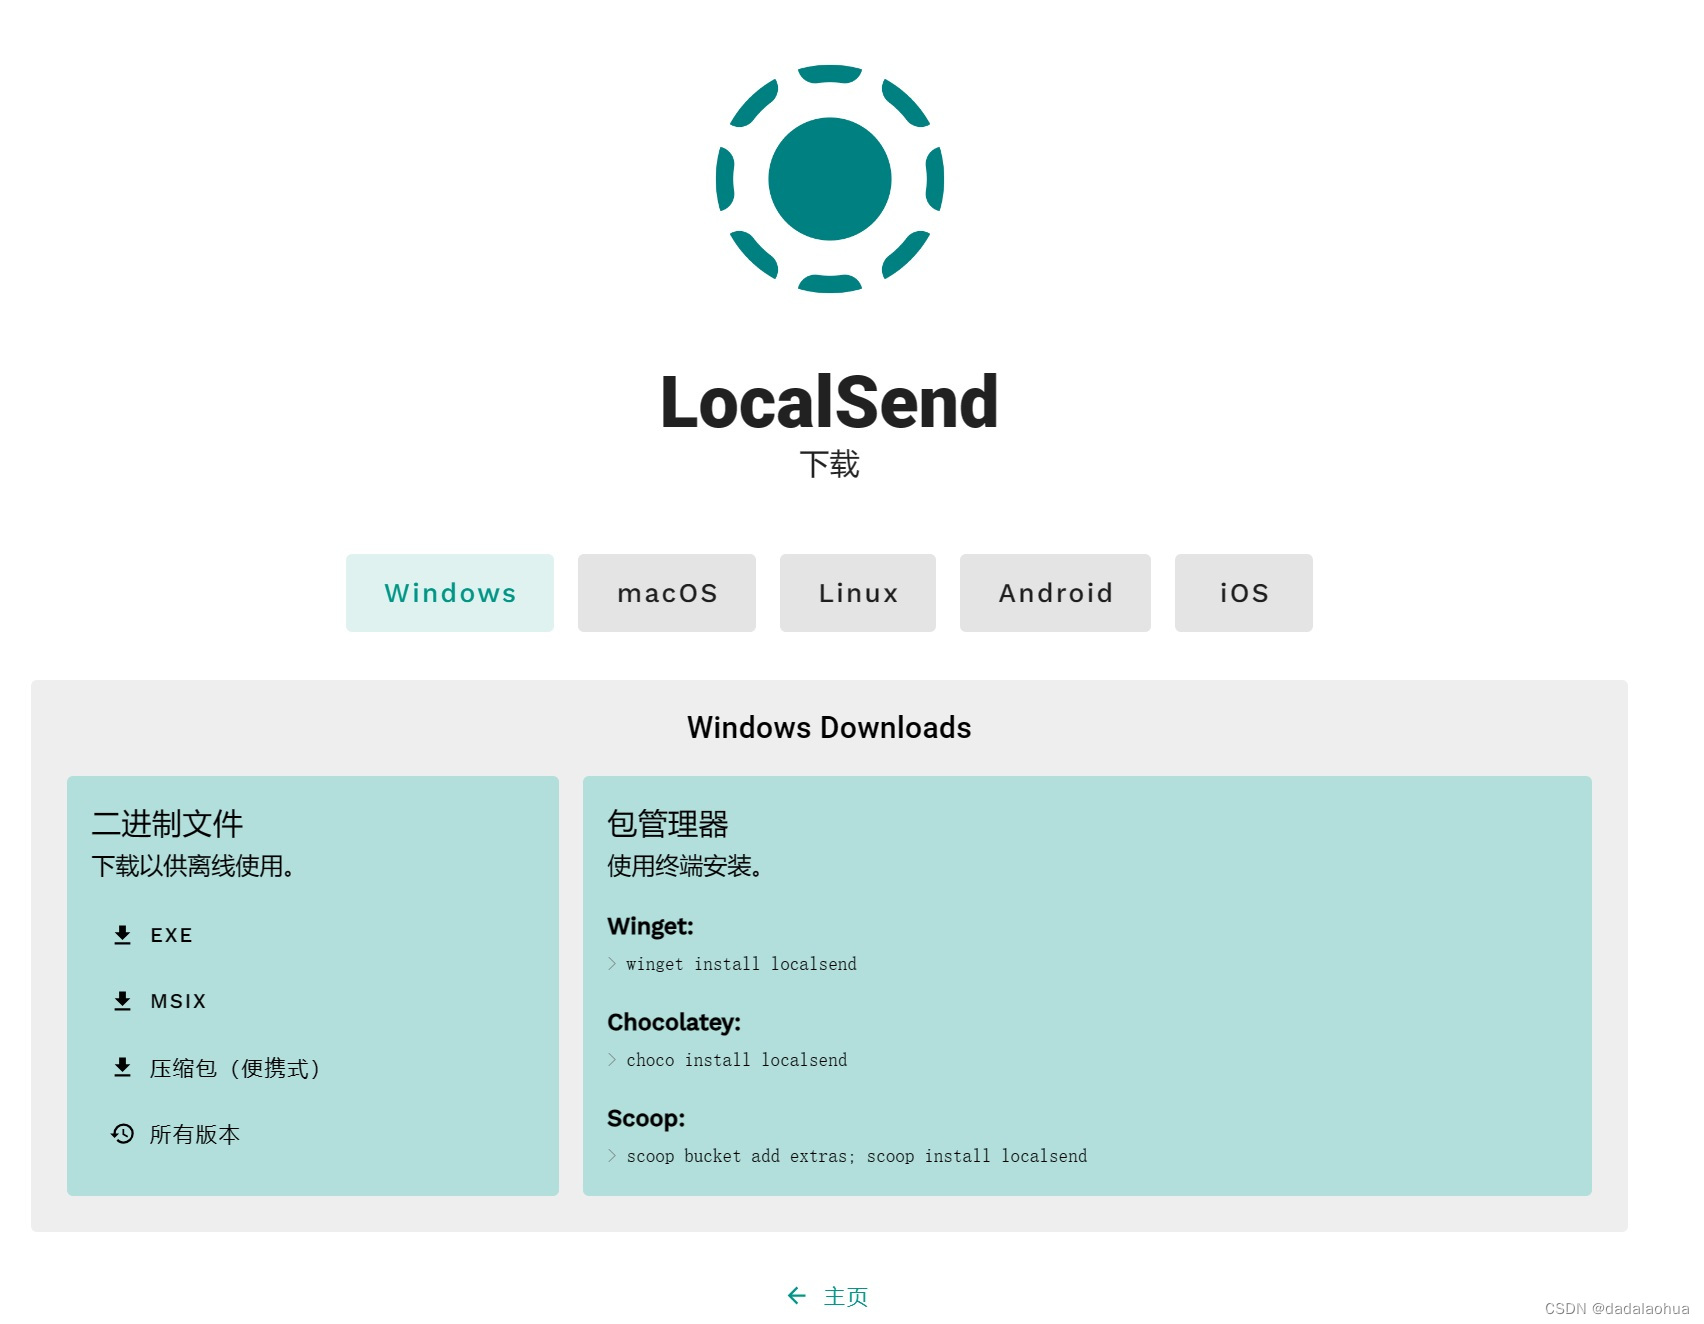Click the chevron before scoop bucket command

(612, 1156)
